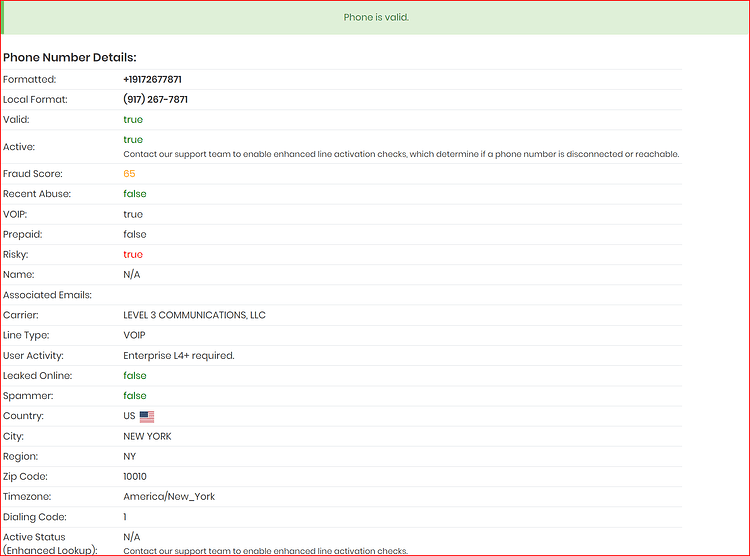The height and width of the screenshot is (556, 750).
Task: Click the Region value NY
Action: pyautogui.click(x=130, y=456)
